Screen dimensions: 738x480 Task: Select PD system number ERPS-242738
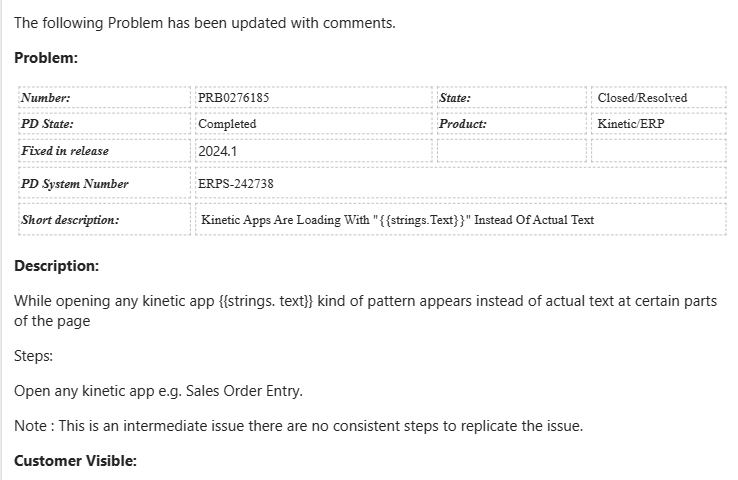point(236,184)
